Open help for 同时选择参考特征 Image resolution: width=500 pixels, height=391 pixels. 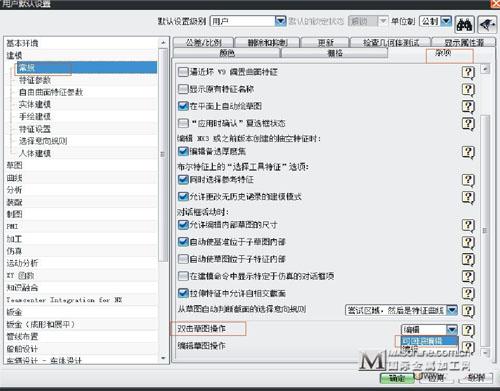[468, 180]
